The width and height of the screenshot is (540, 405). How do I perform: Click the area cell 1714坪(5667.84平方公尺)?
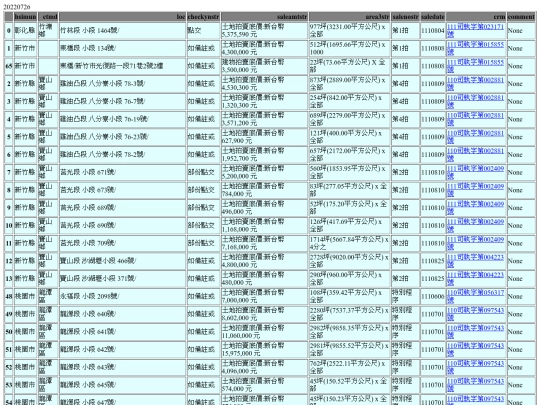click(x=350, y=243)
